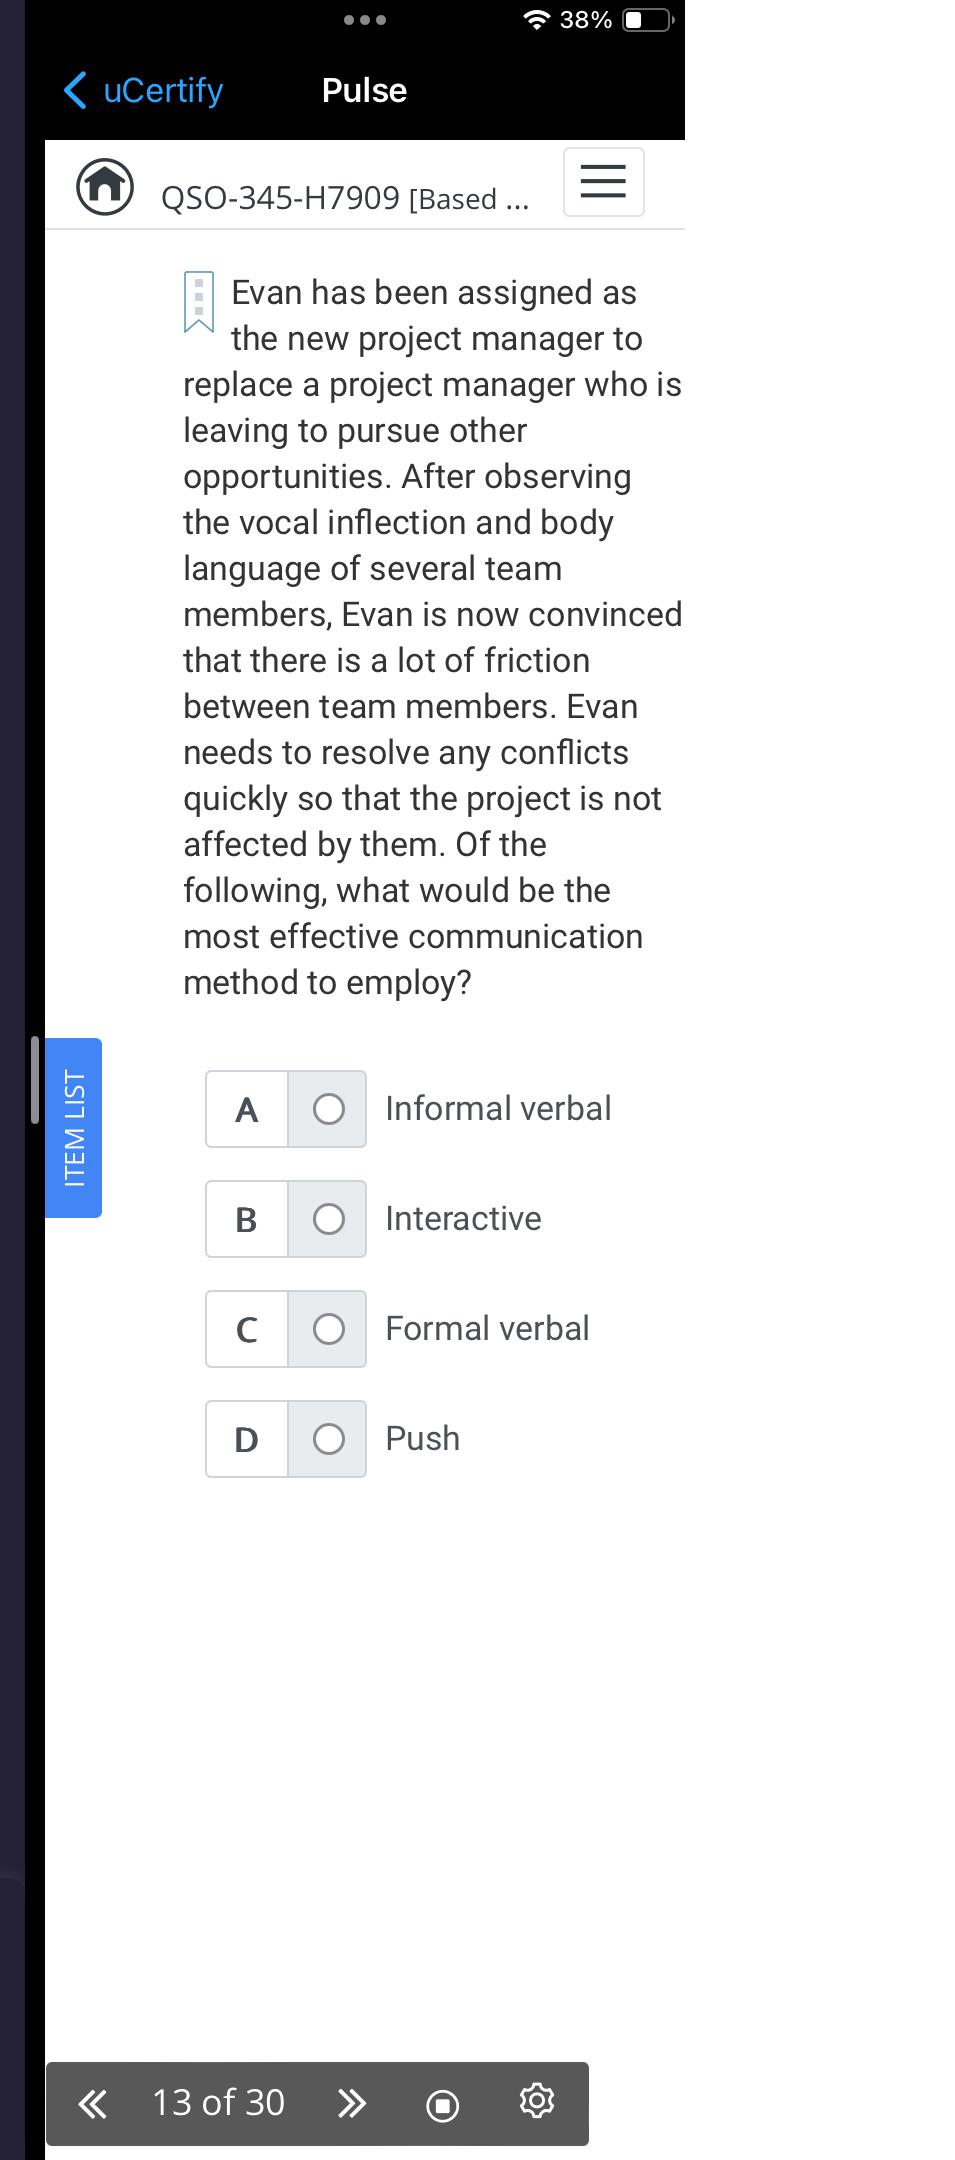
Task: Tap the Pulse title in the top bar
Action: [364, 90]
